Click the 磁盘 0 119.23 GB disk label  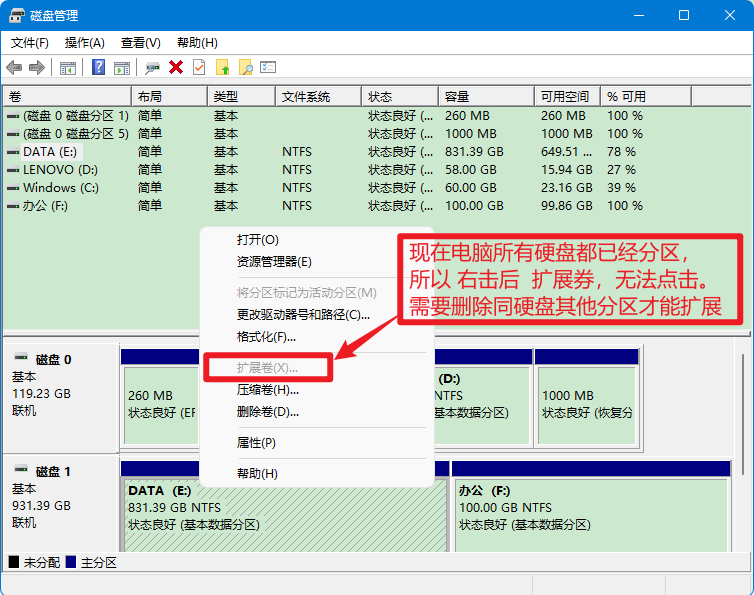pos(61,397)
